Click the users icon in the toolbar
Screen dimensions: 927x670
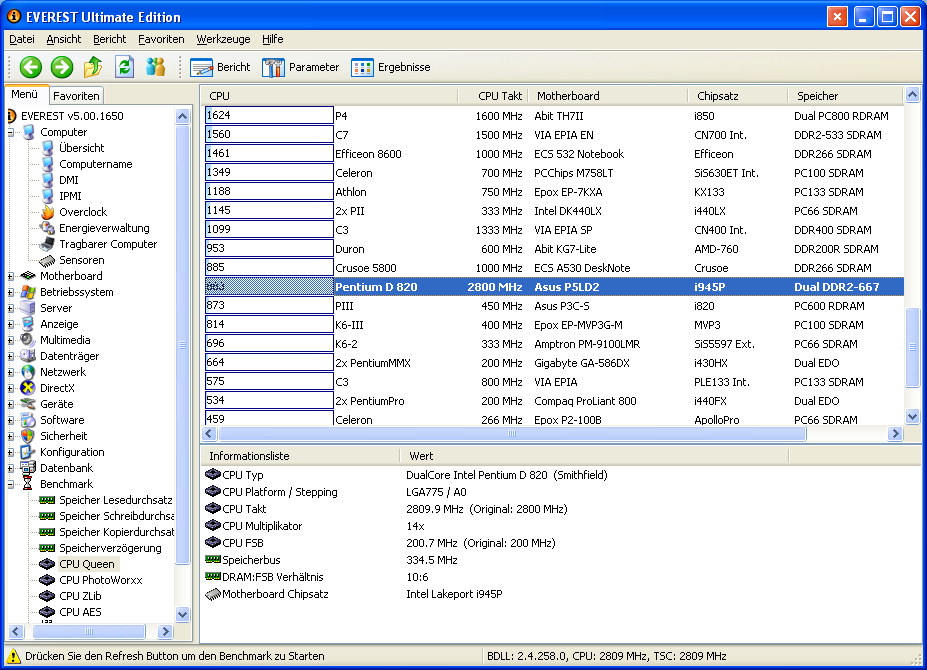(155, 67)
